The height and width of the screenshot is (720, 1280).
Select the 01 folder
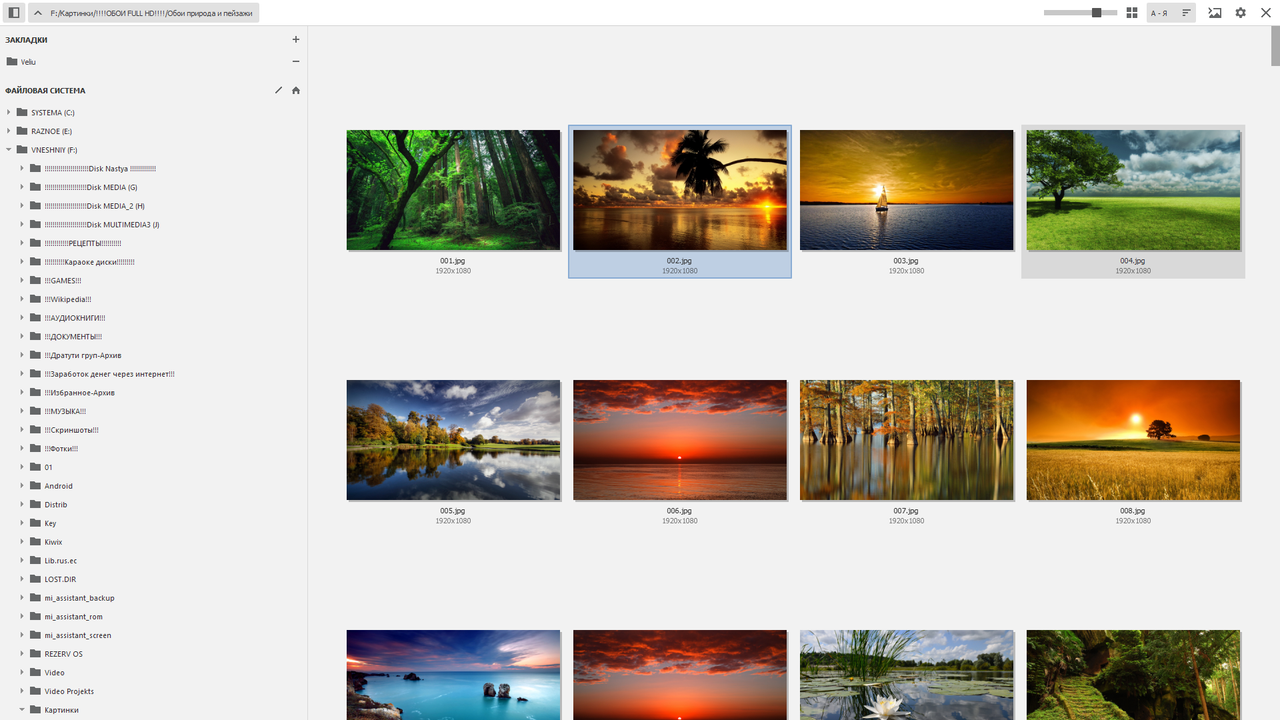pyautogui.click(x=49, y=467)
